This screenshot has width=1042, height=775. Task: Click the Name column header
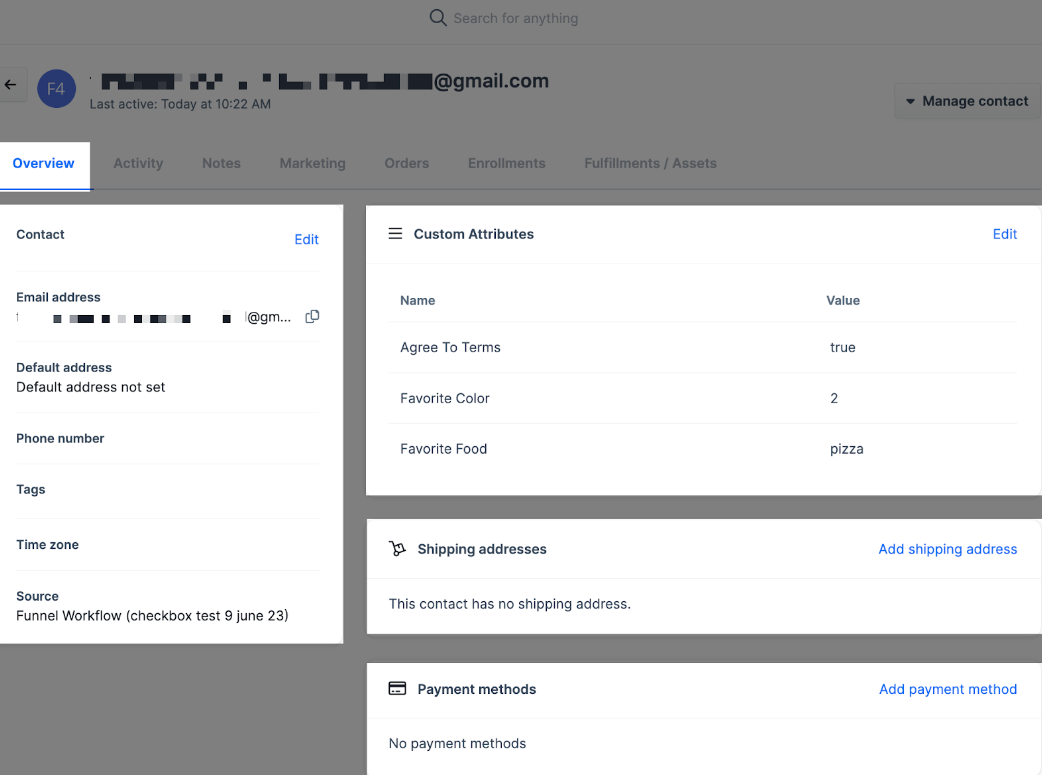(417, 300)
